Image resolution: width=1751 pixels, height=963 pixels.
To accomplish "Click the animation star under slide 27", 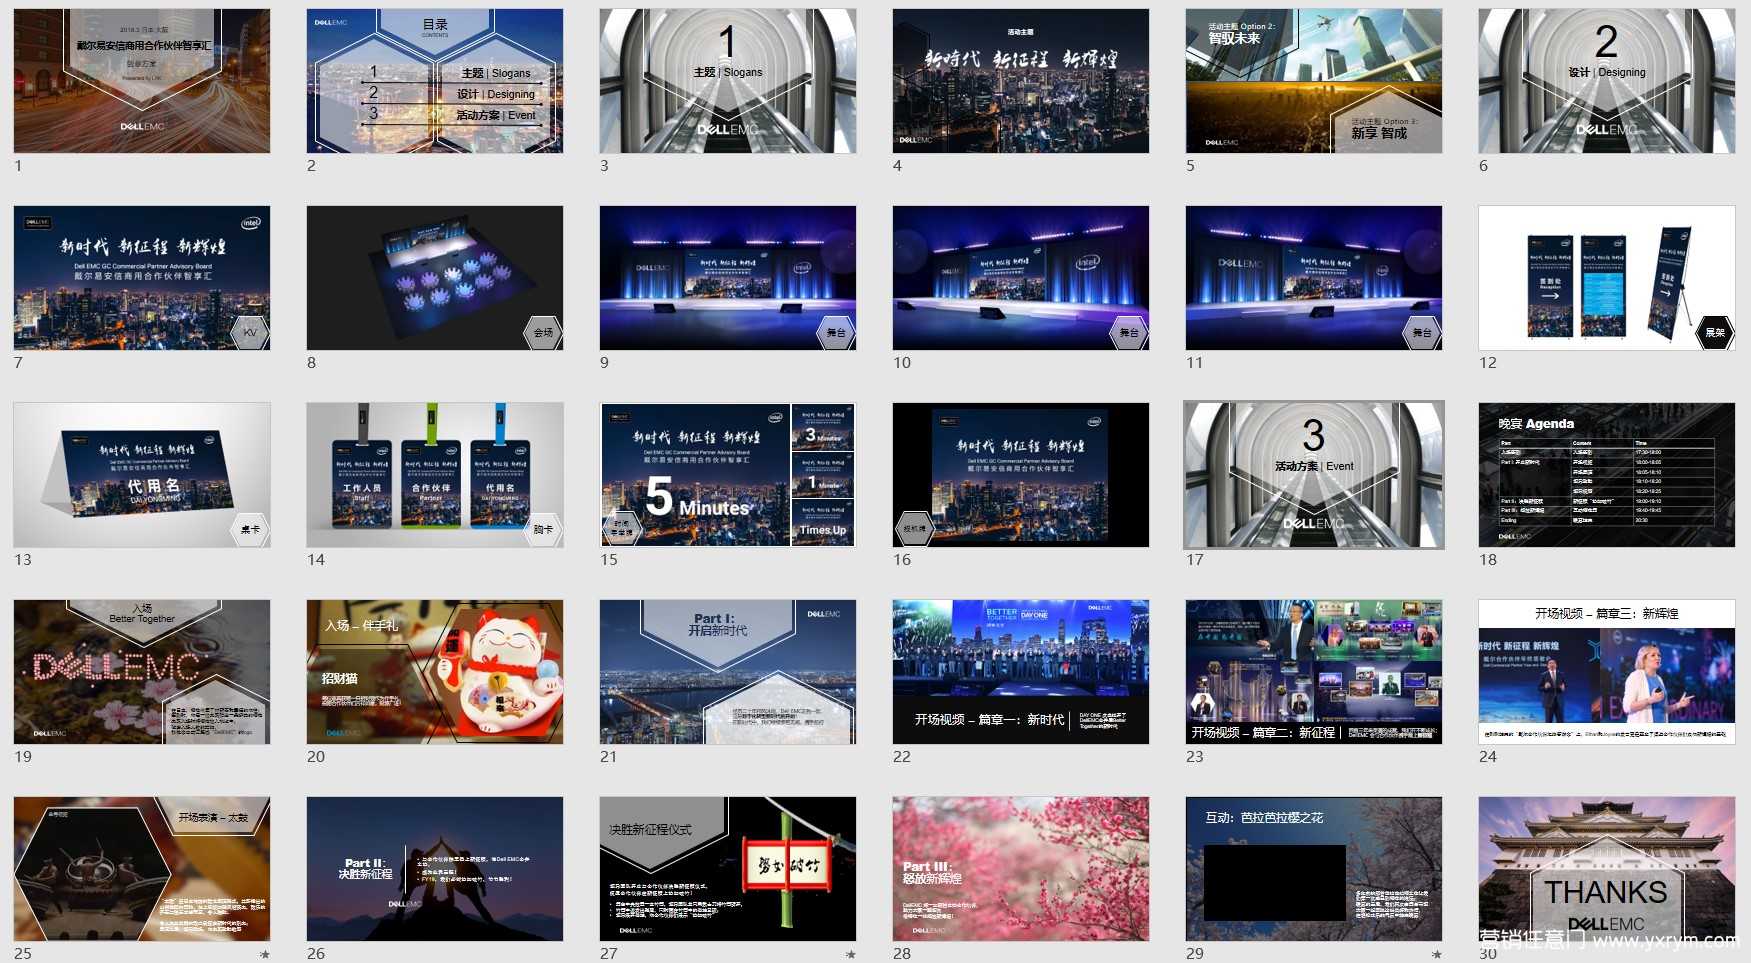I will [851, 954].
